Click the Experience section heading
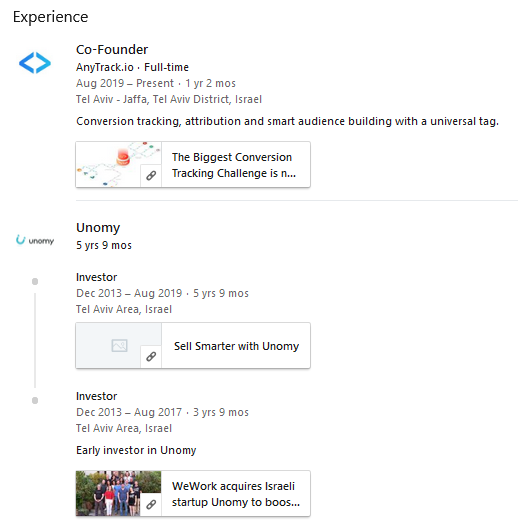518x528 pixels. tap(51, 17)
